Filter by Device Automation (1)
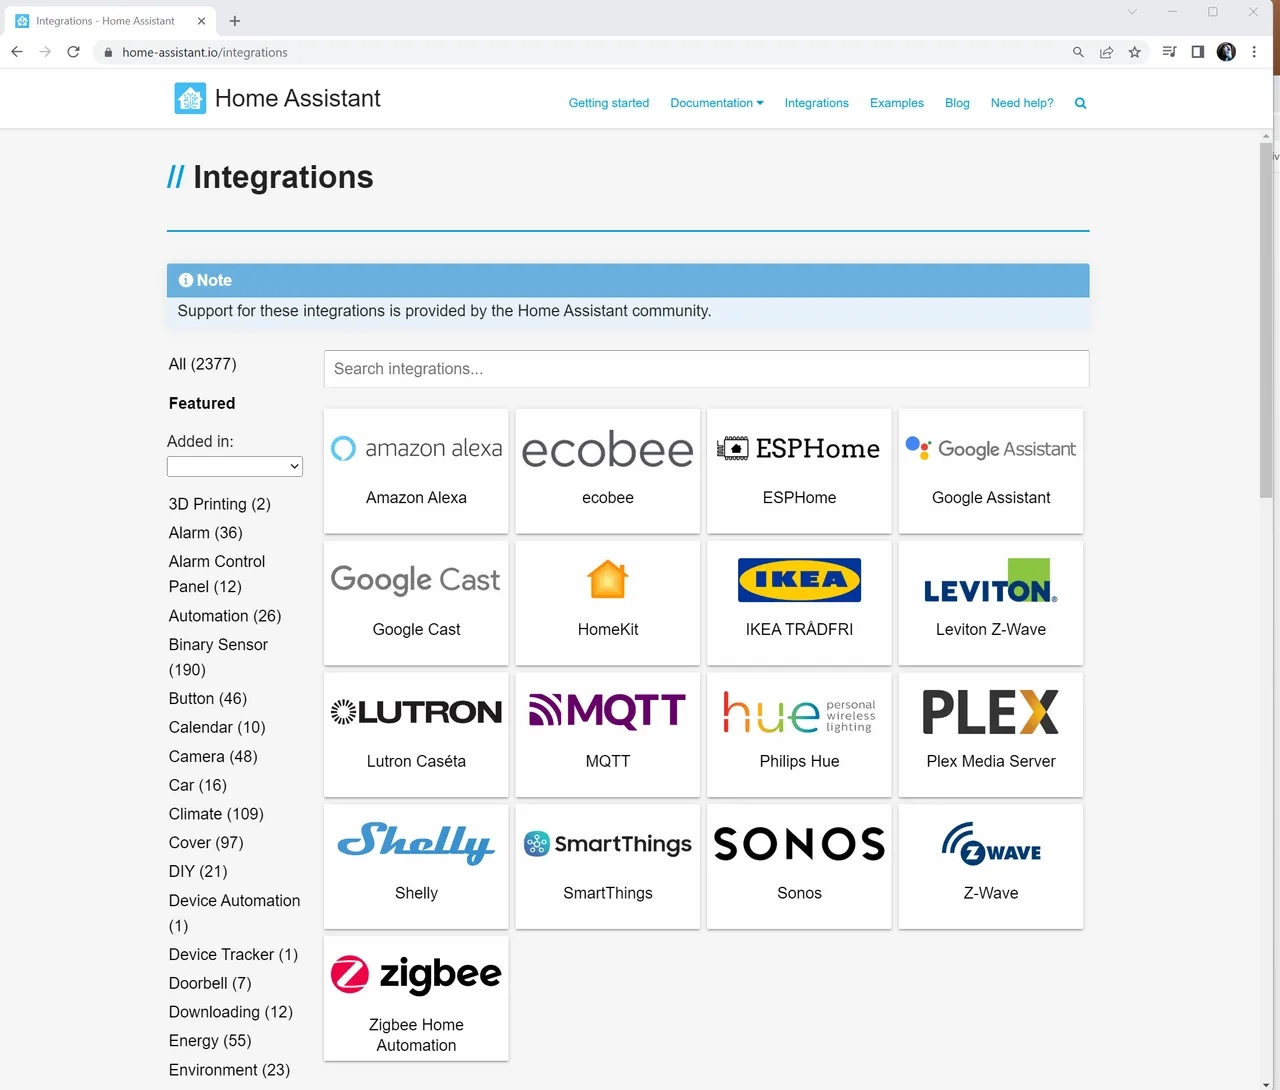Screen dimensions: 1280x1090 pos(234,913)
